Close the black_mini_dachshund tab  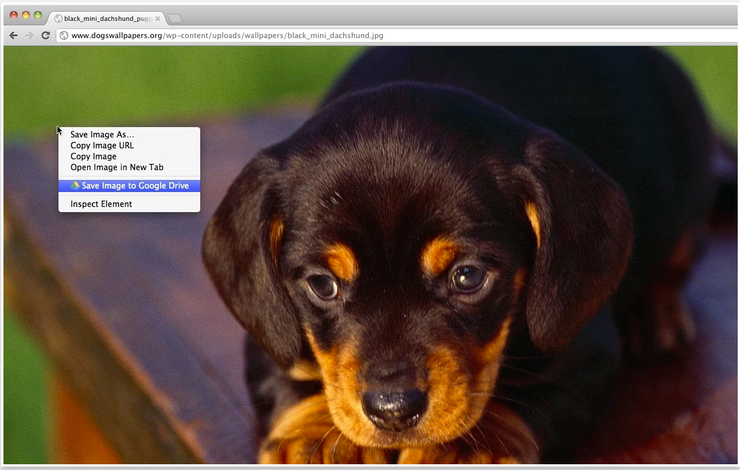coord(157,18)
